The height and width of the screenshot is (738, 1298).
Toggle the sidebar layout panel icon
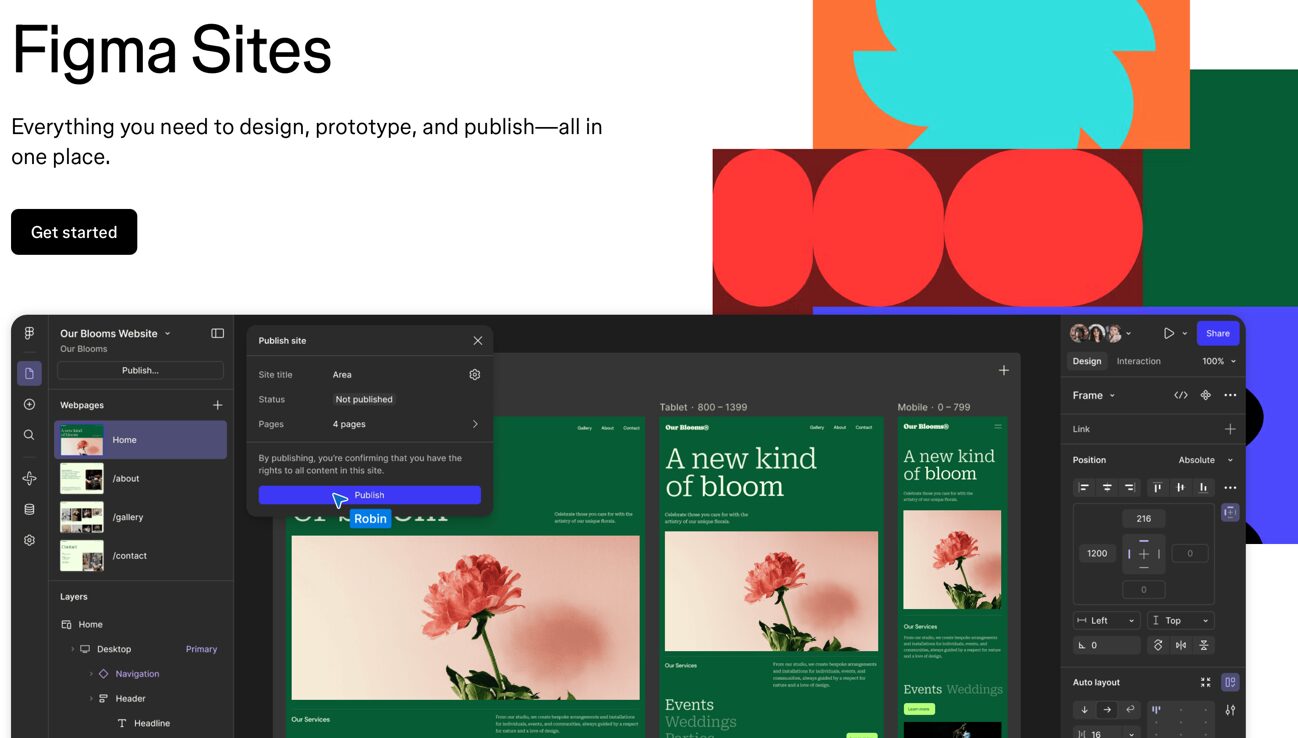[x=217, y=334]
